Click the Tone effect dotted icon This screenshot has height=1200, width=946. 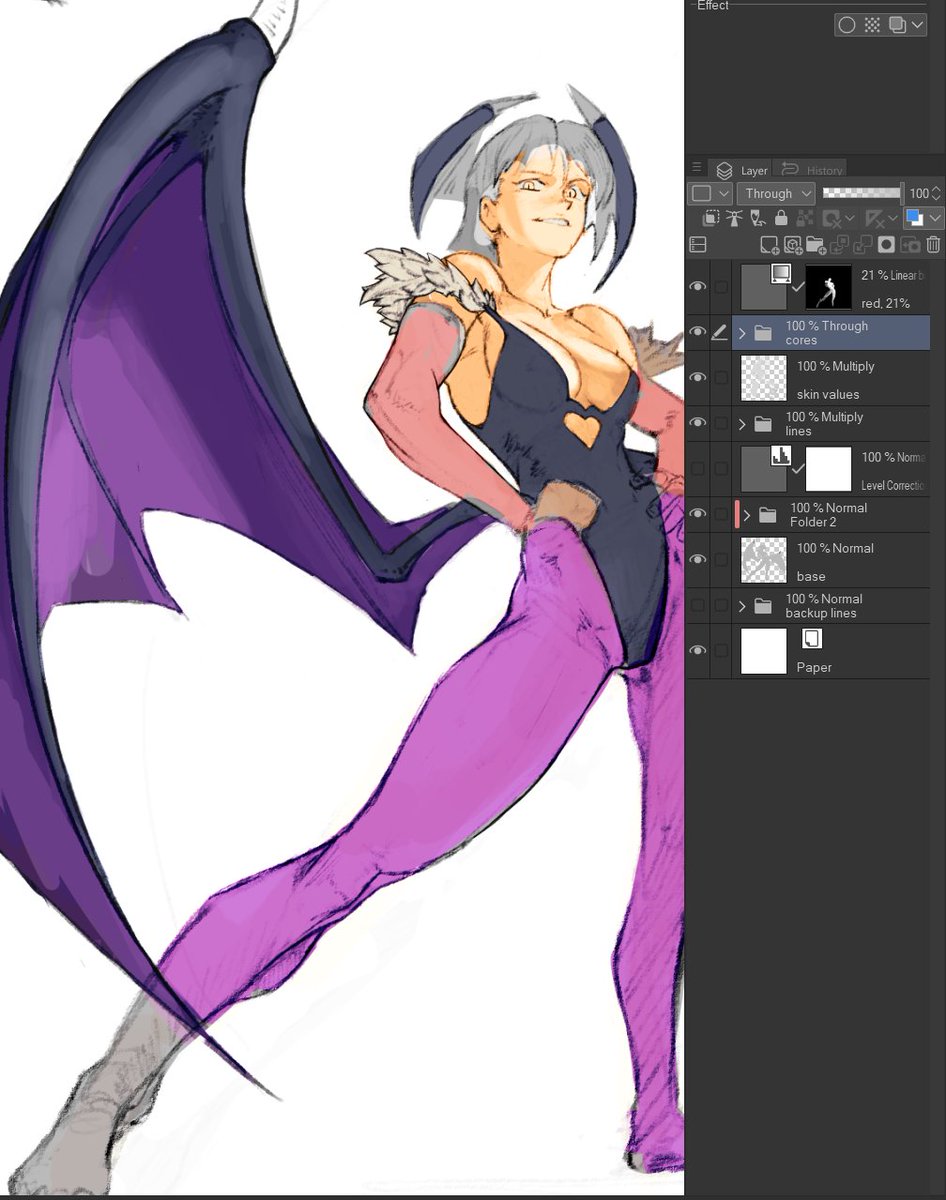tap(872, 25)
